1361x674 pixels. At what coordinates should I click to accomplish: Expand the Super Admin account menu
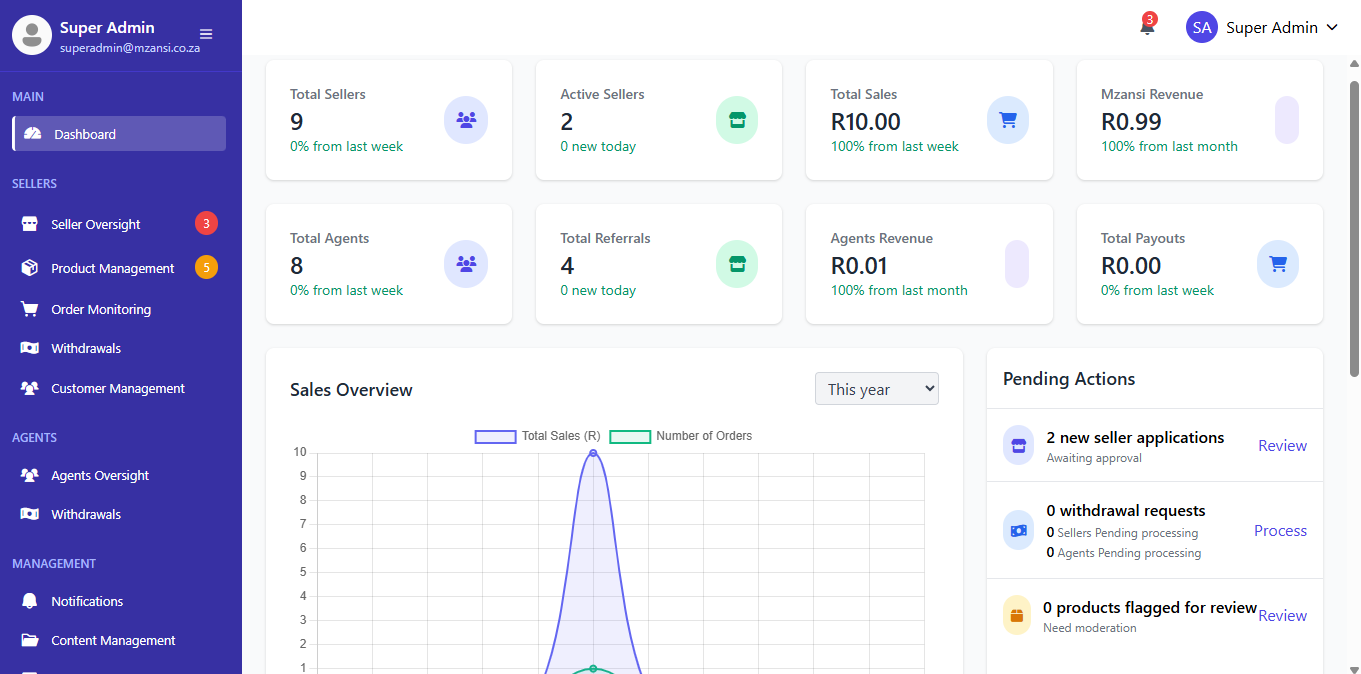pyautogui.click(x=1262, y=28)
